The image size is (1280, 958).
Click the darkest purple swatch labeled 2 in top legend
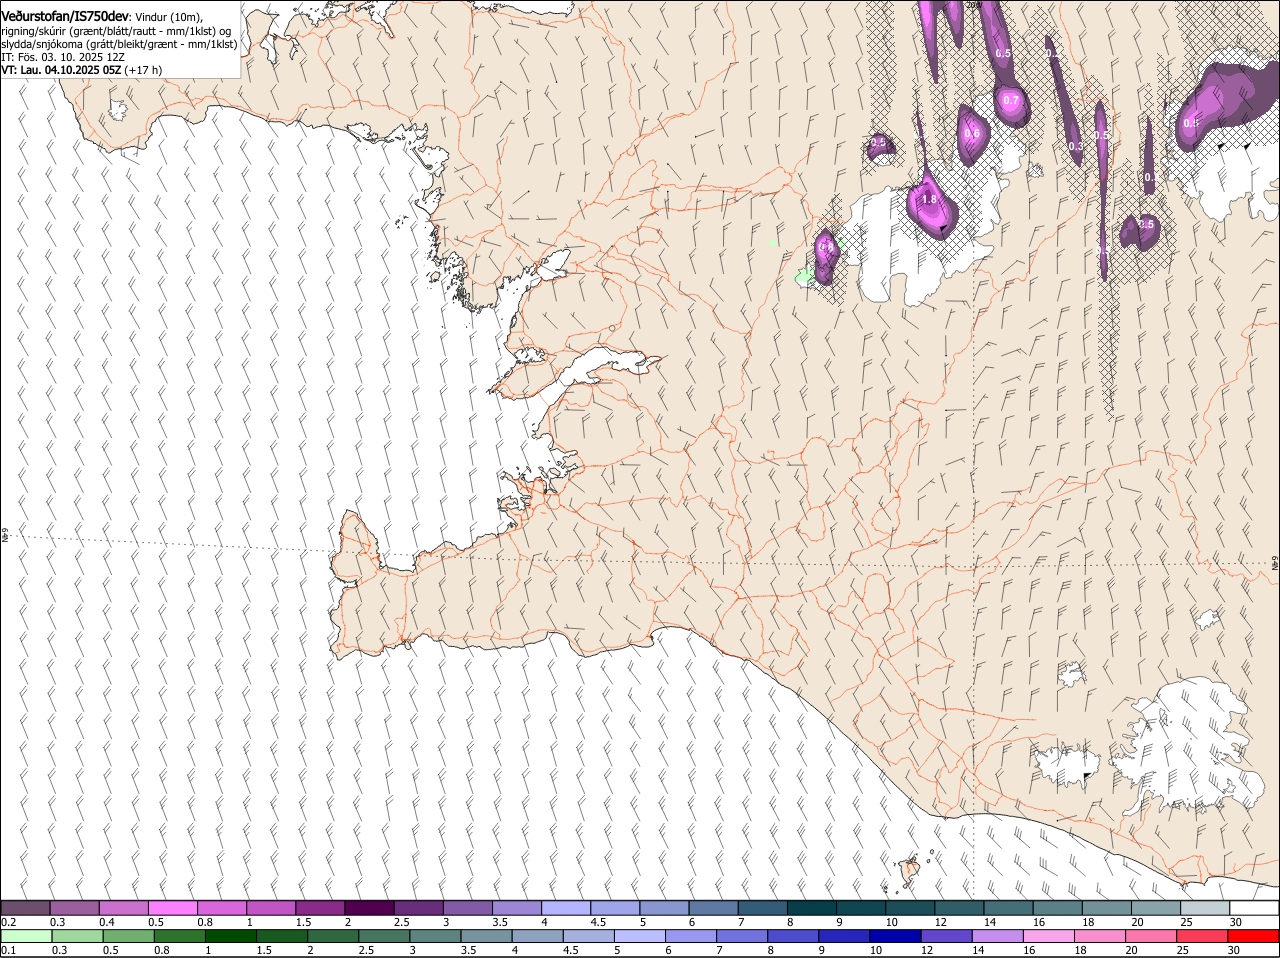pos(369,908)
